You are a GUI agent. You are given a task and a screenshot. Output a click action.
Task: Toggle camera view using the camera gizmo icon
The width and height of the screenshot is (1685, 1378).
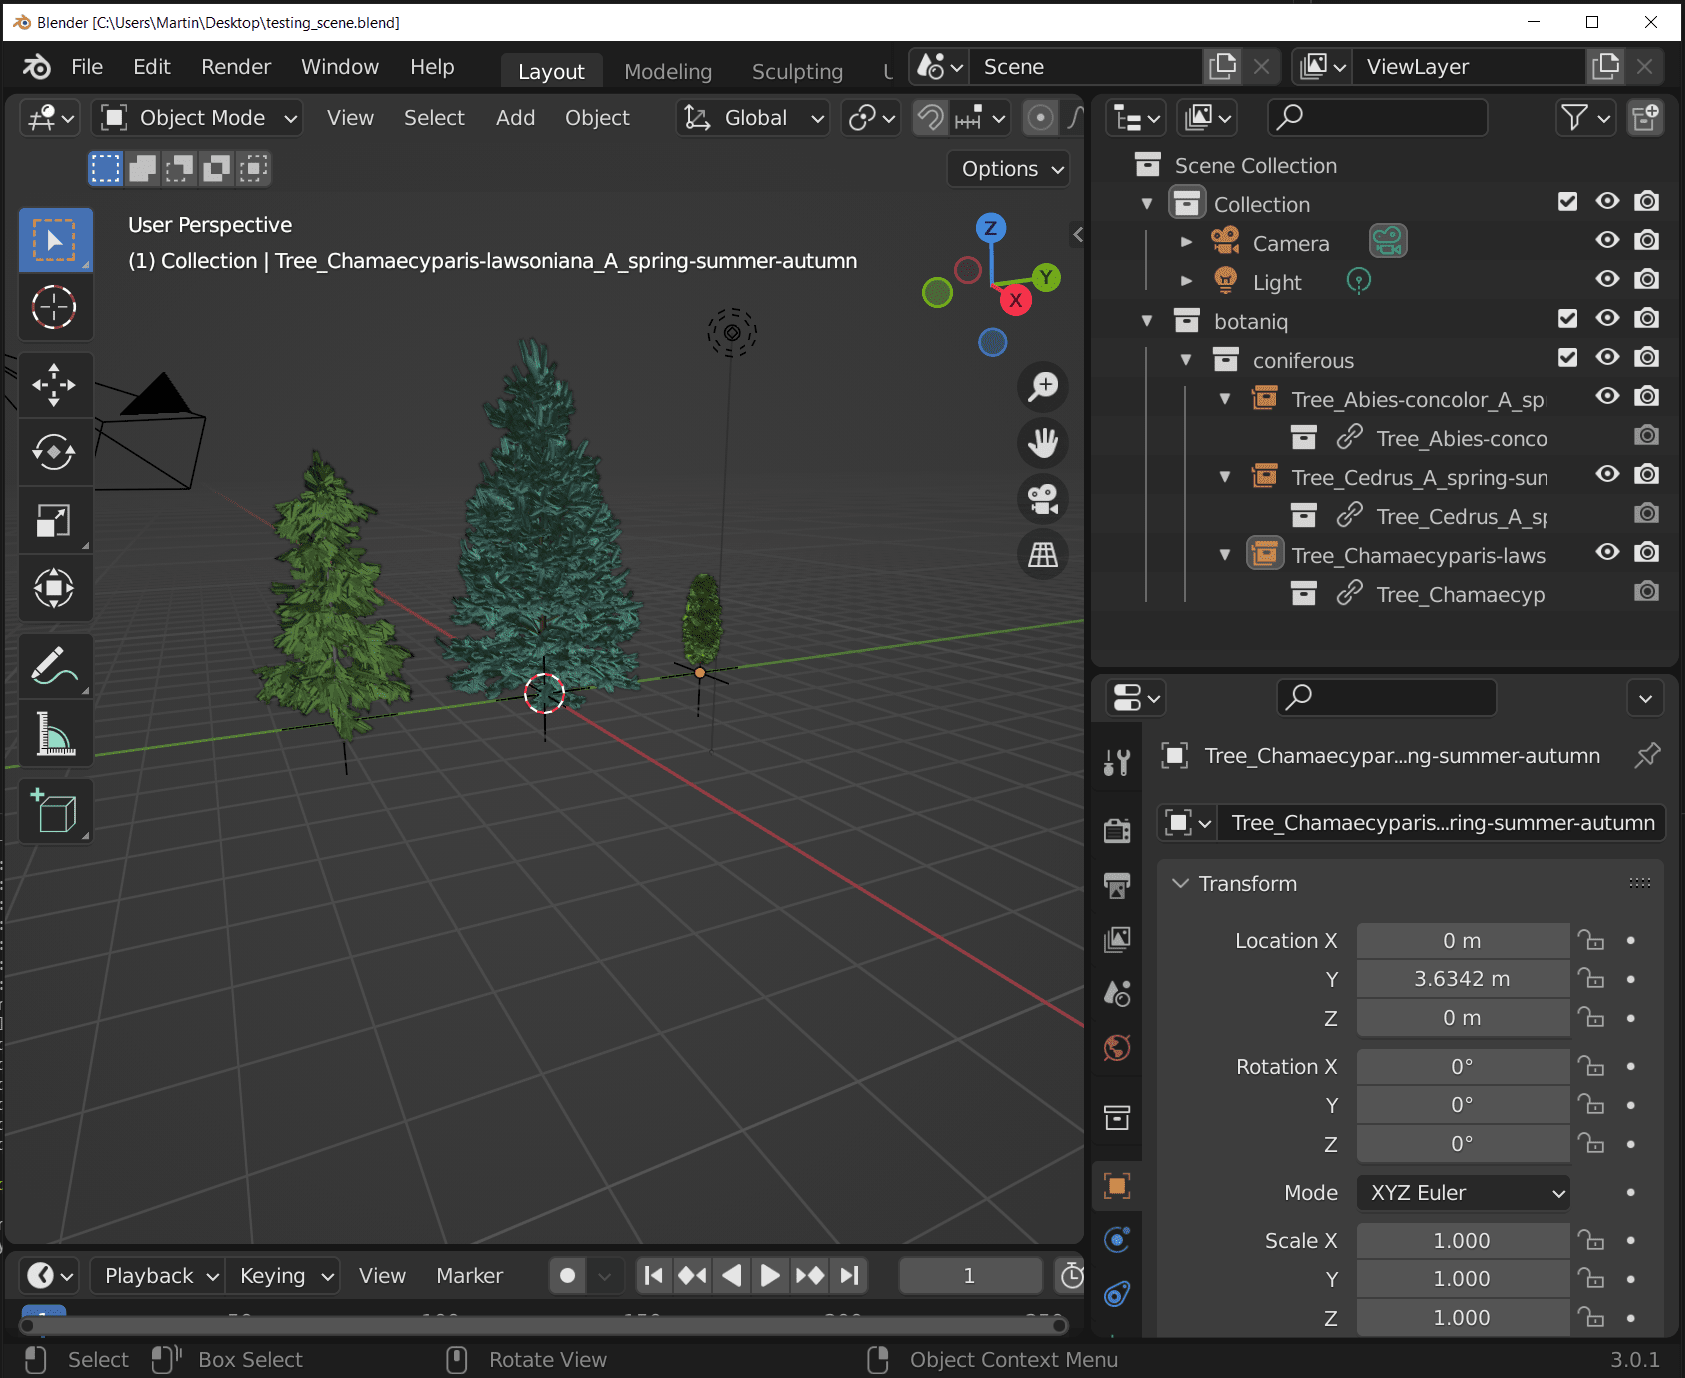(1042, 499)
